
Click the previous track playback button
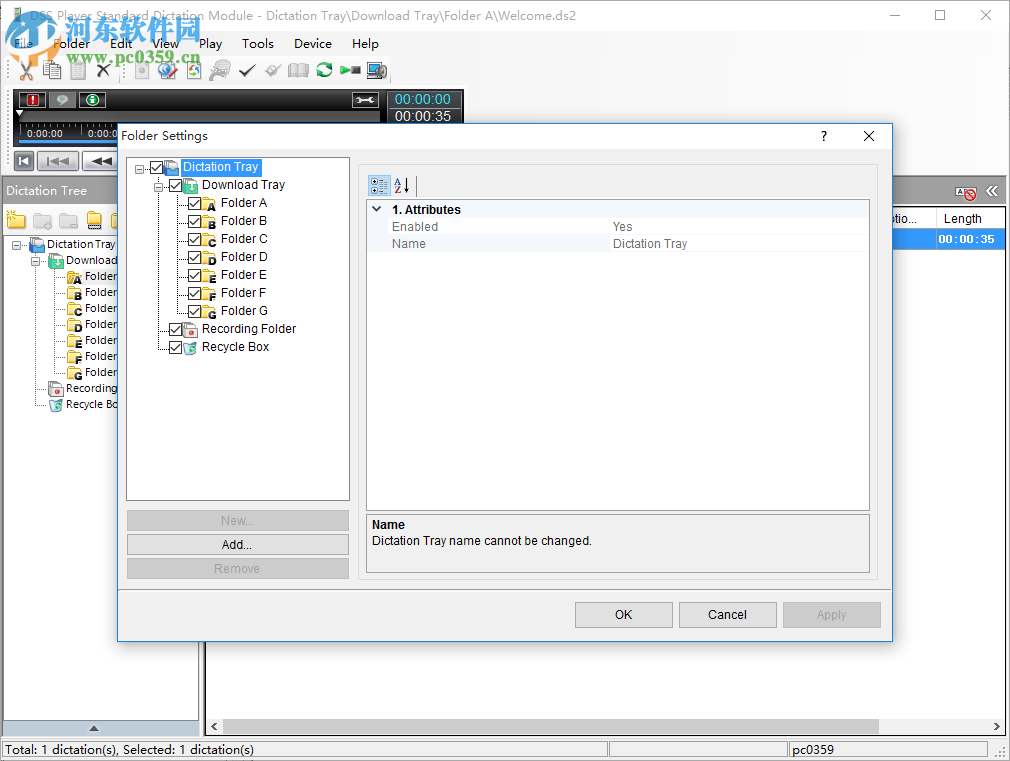(58, 160)
